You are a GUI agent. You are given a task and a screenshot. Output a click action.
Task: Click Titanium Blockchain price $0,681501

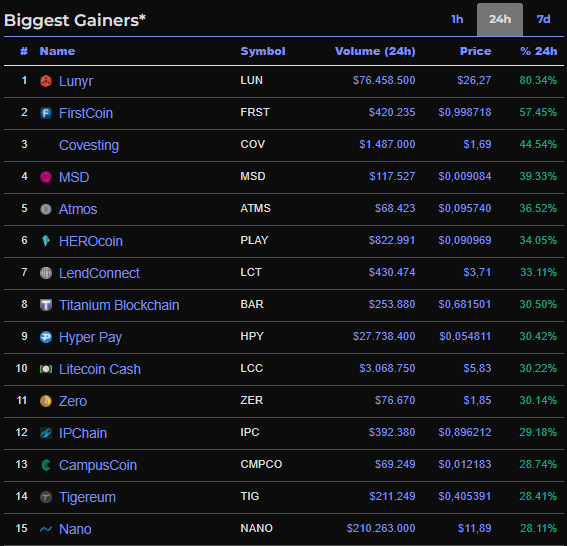[465, 304]
